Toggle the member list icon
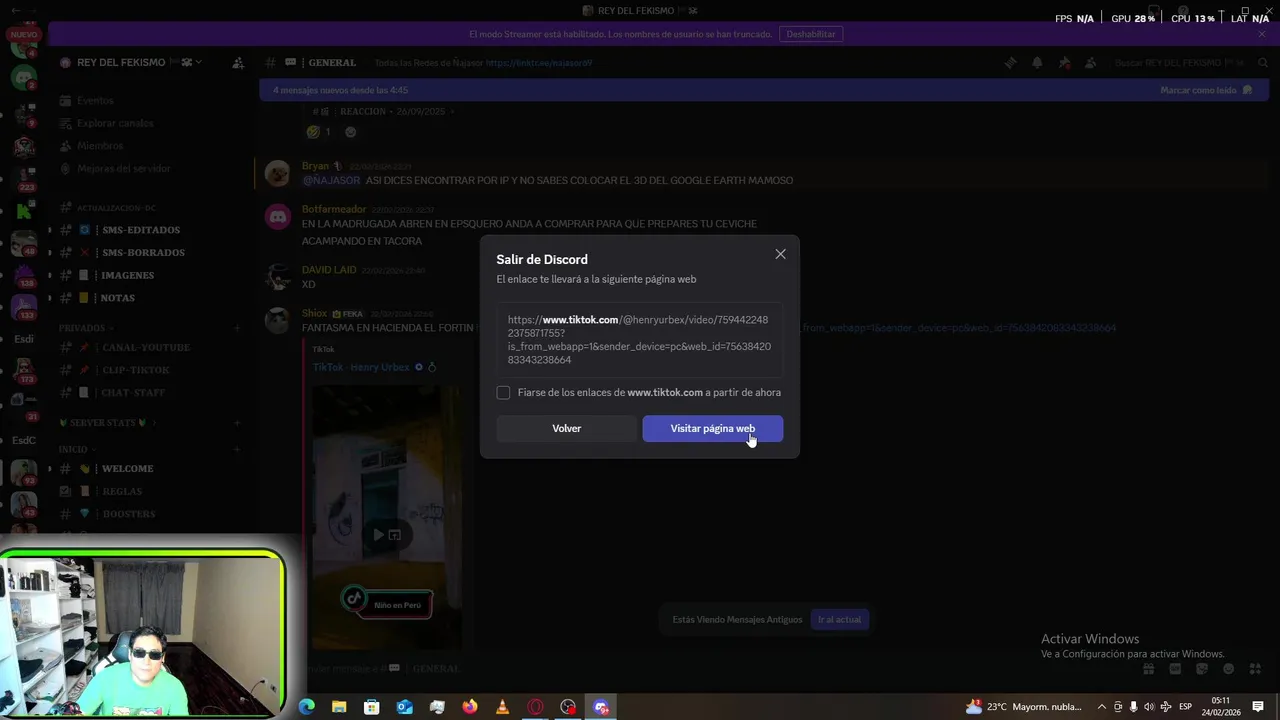 (1091, 62)
